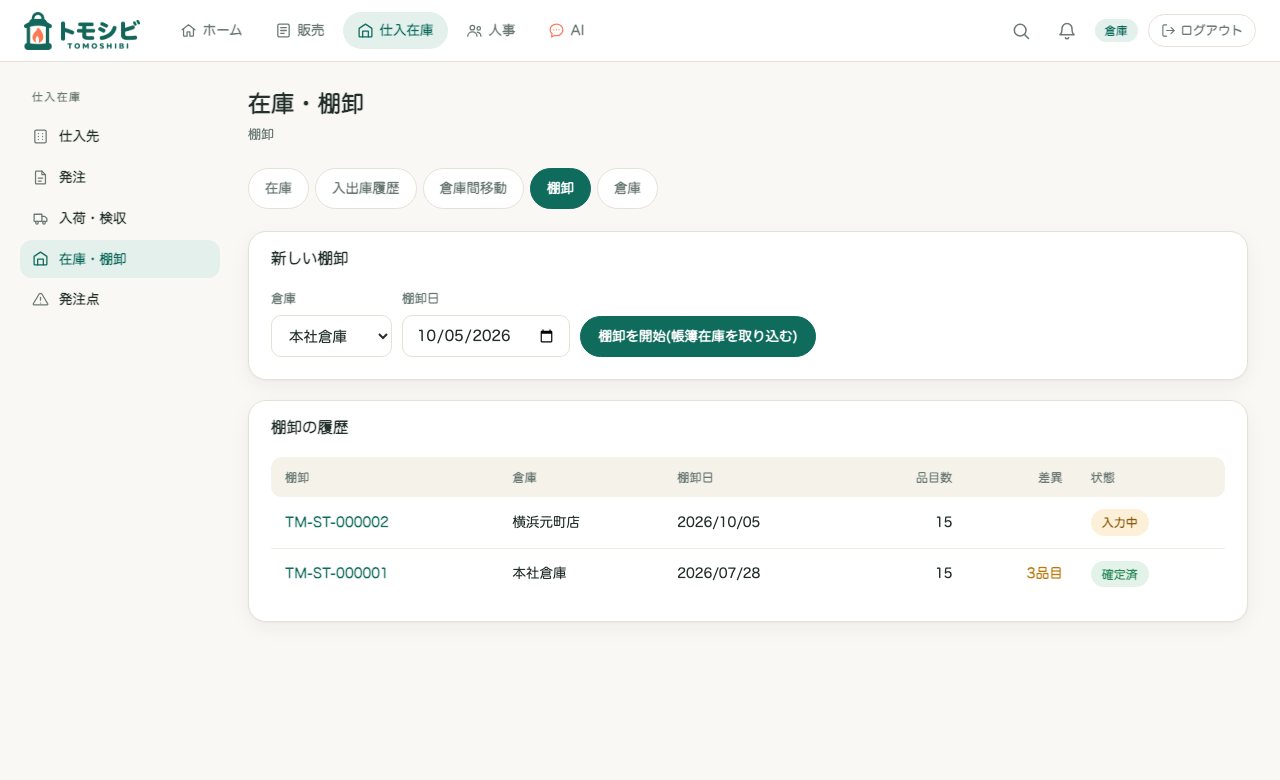Click the 品目数 column header
This screenshot has width=1280, height=780.
tap(934, 478)
